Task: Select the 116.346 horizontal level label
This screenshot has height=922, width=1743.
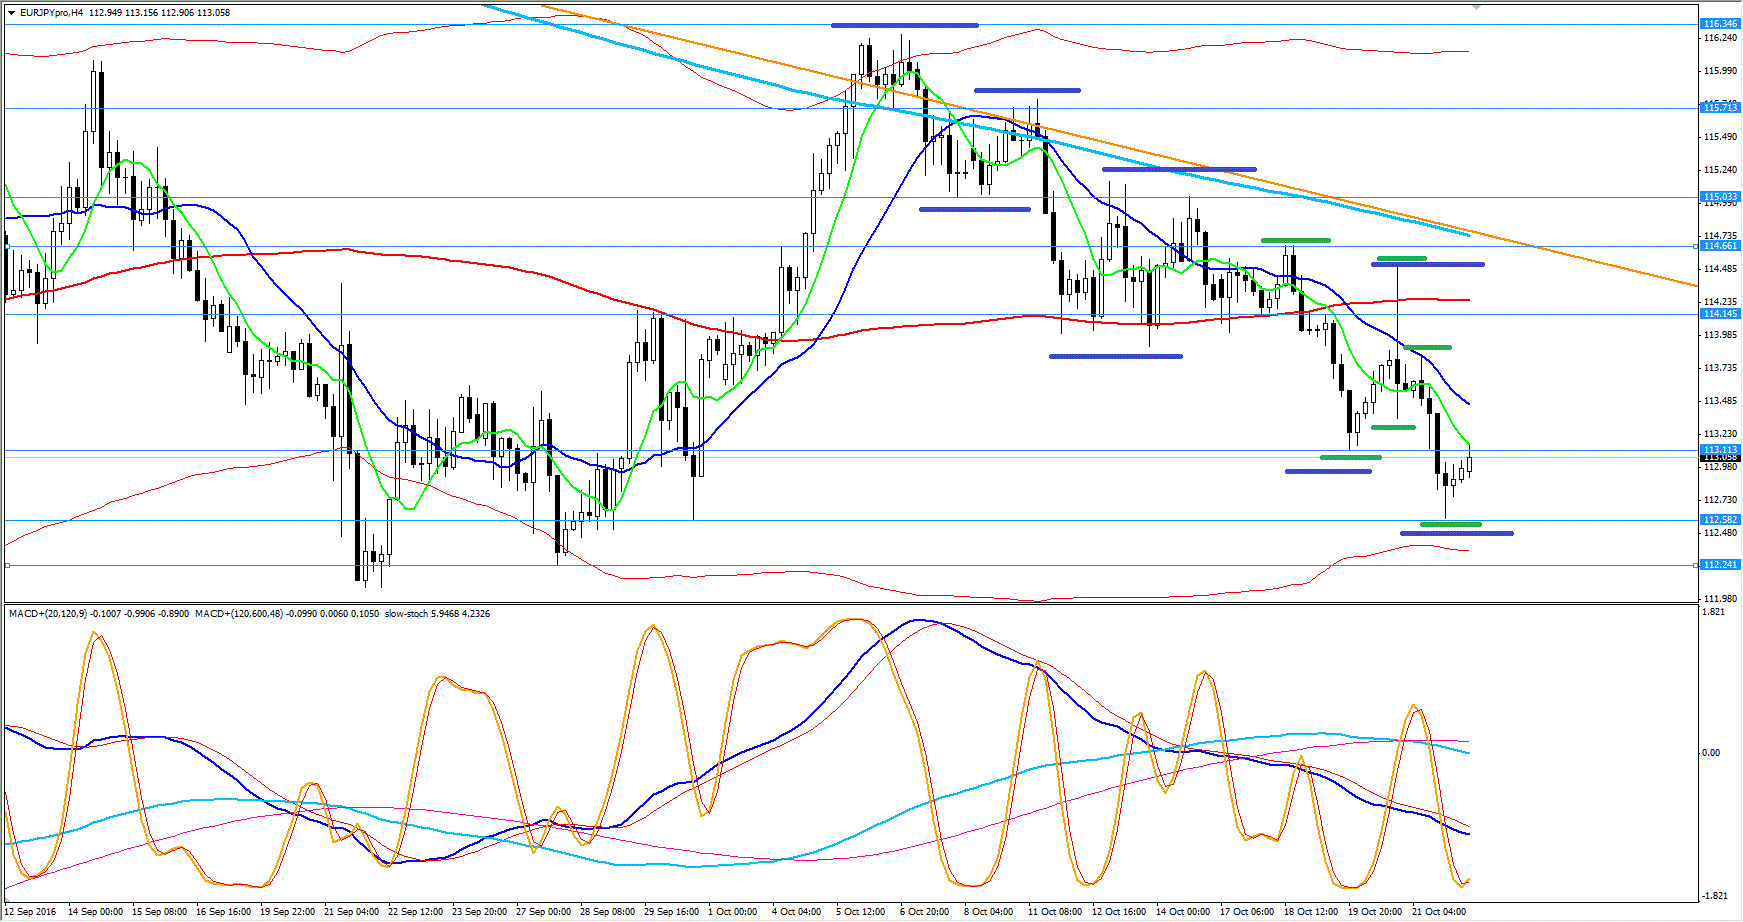Action: coord(1720,24)
